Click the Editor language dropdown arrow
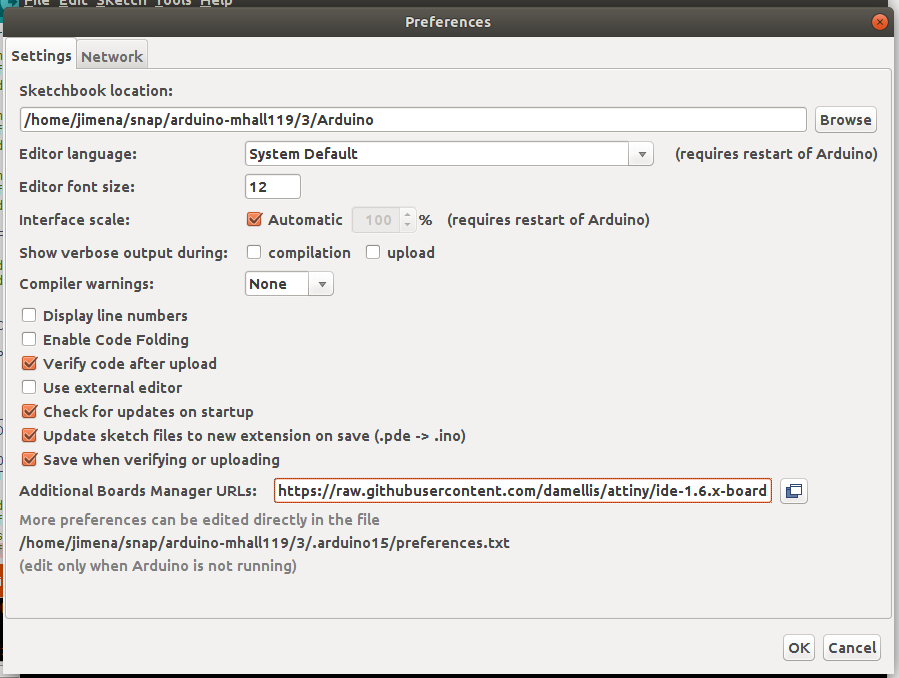 click(x=642, y=154)
